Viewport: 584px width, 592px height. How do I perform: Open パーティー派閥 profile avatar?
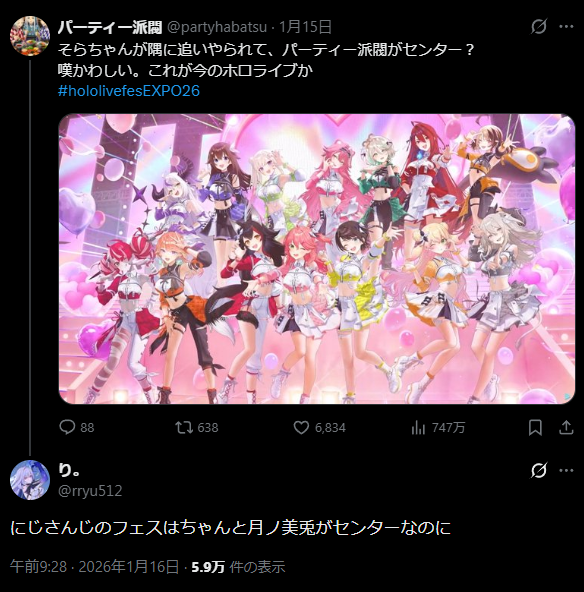[30, 36]
